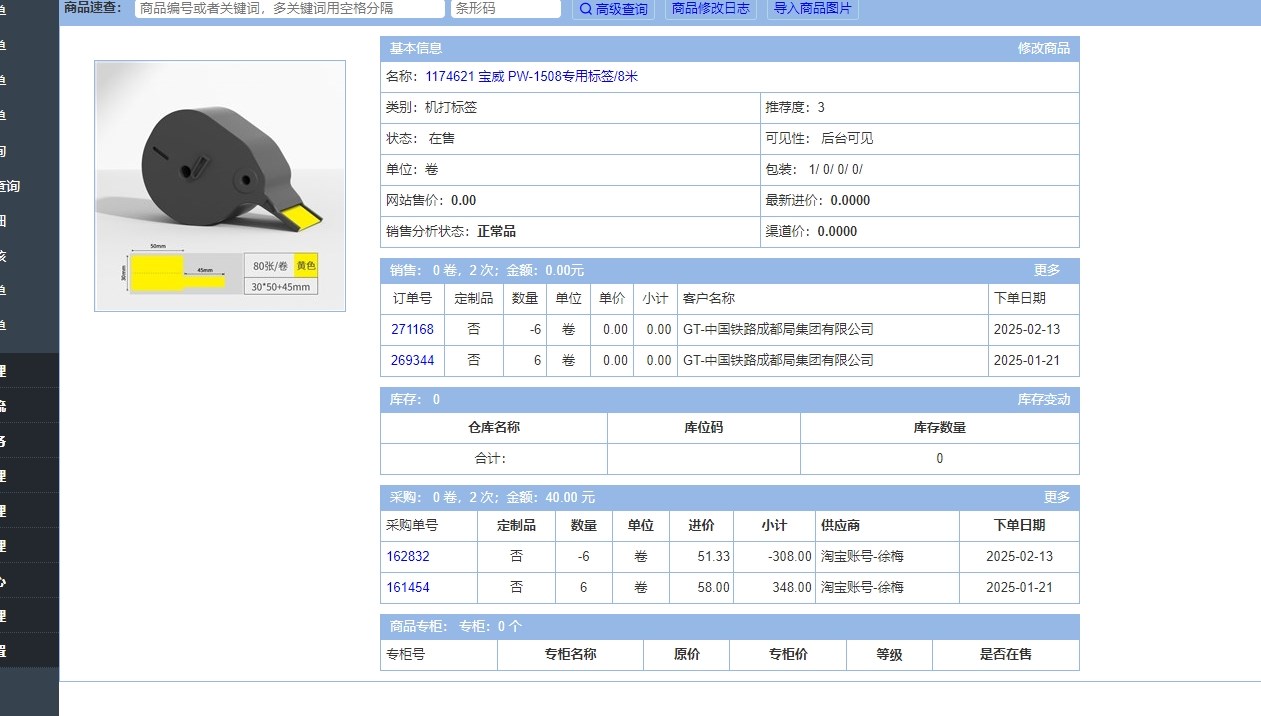Click 专柜号 column header
Viewport: 1261px width, 716px height.
pos(438,654)
